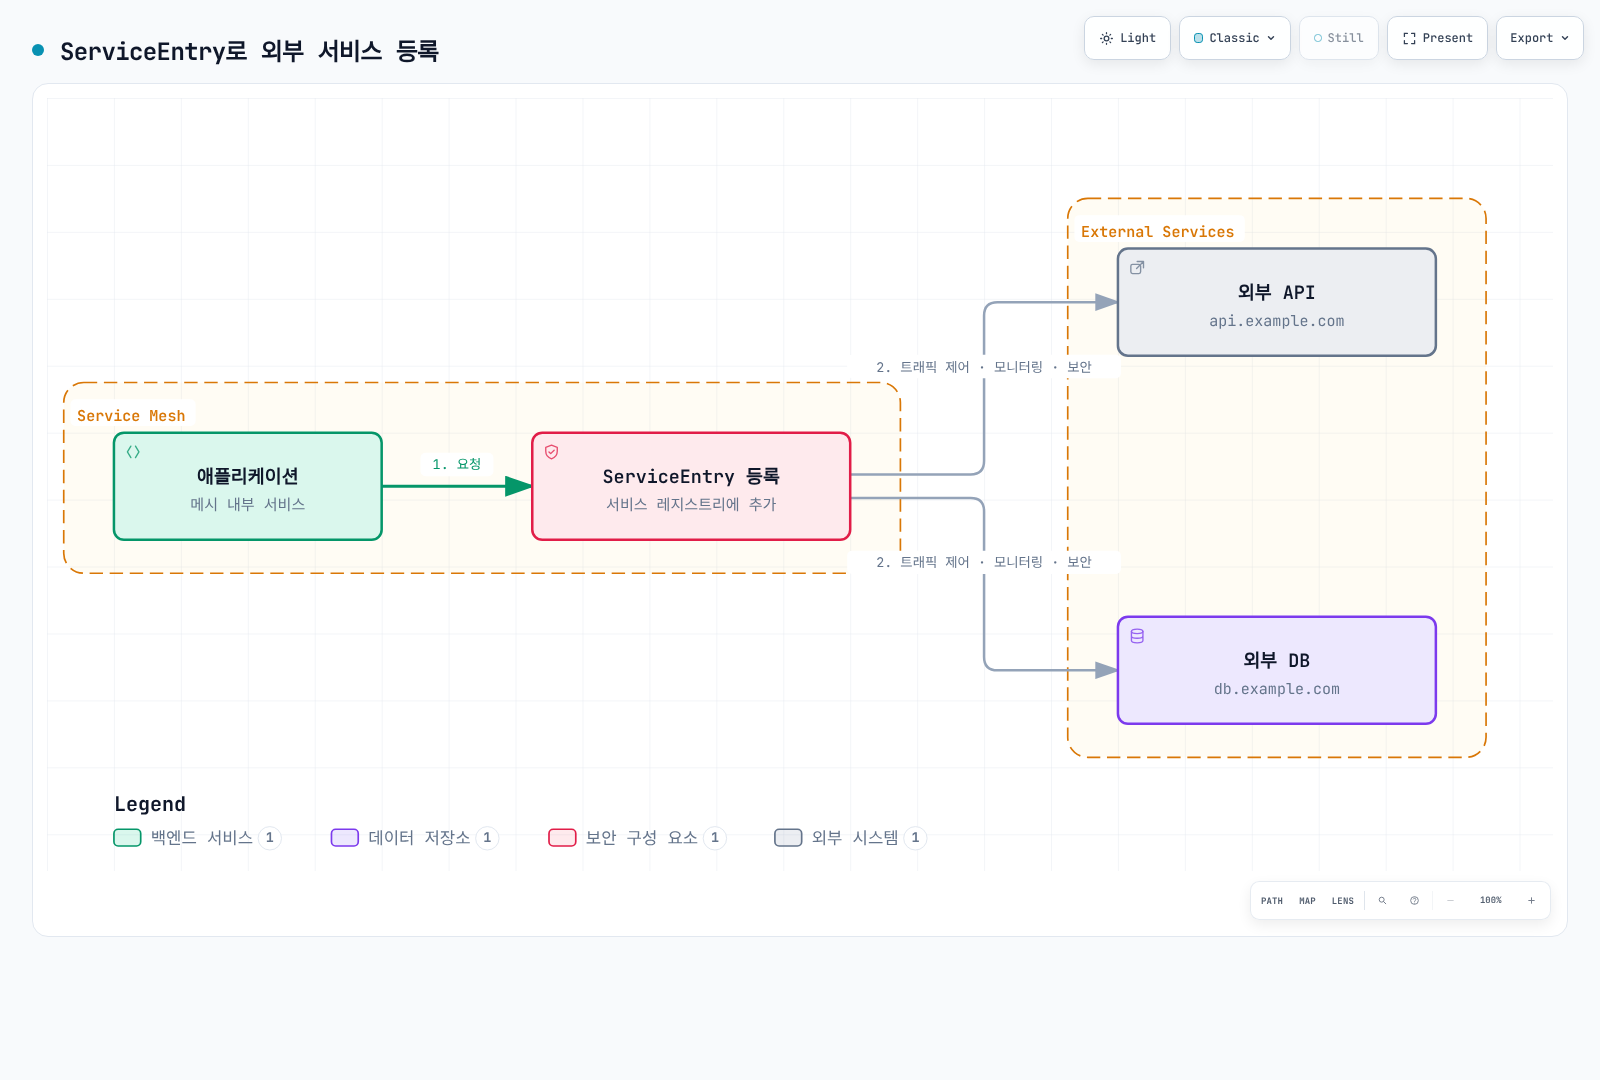The width and height of the screenshot is (1600, 1080).
Task: Toggle the Still animation button
Action: [1338, 38]
